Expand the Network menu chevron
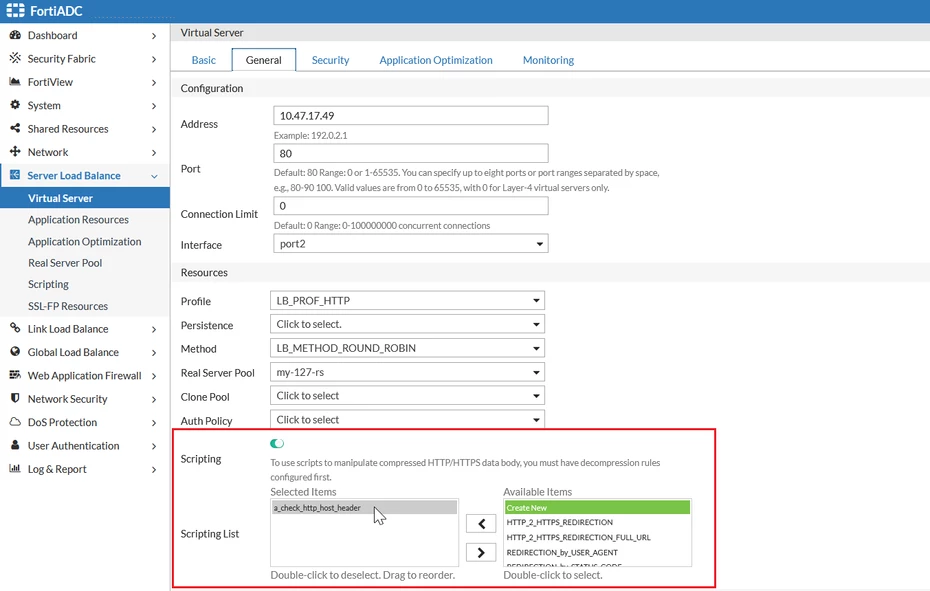The height and width of the screenshot is (591, 930). tap(154, 152)
